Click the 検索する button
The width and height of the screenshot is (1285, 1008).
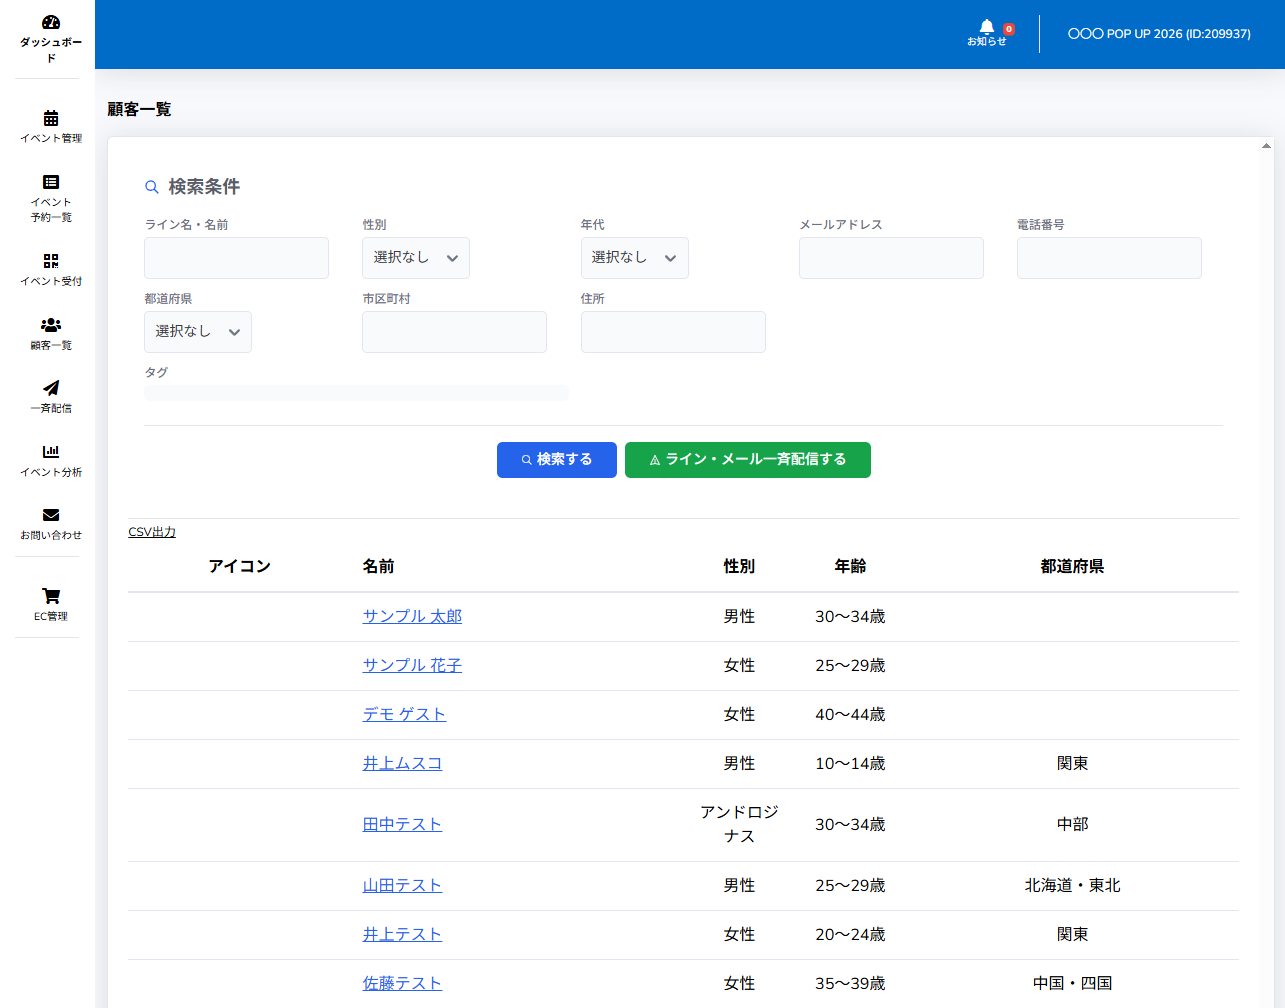click(x=557, y=460)
